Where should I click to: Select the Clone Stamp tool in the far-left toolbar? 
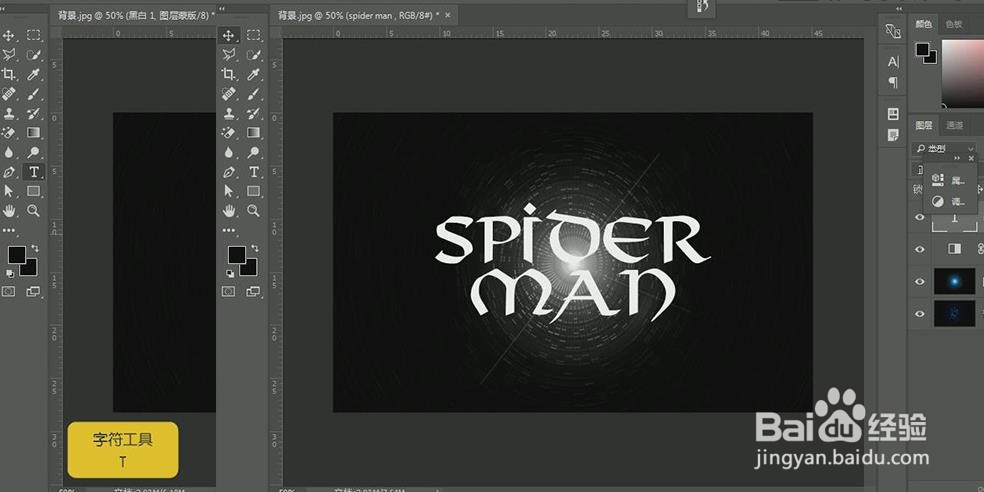9,113
